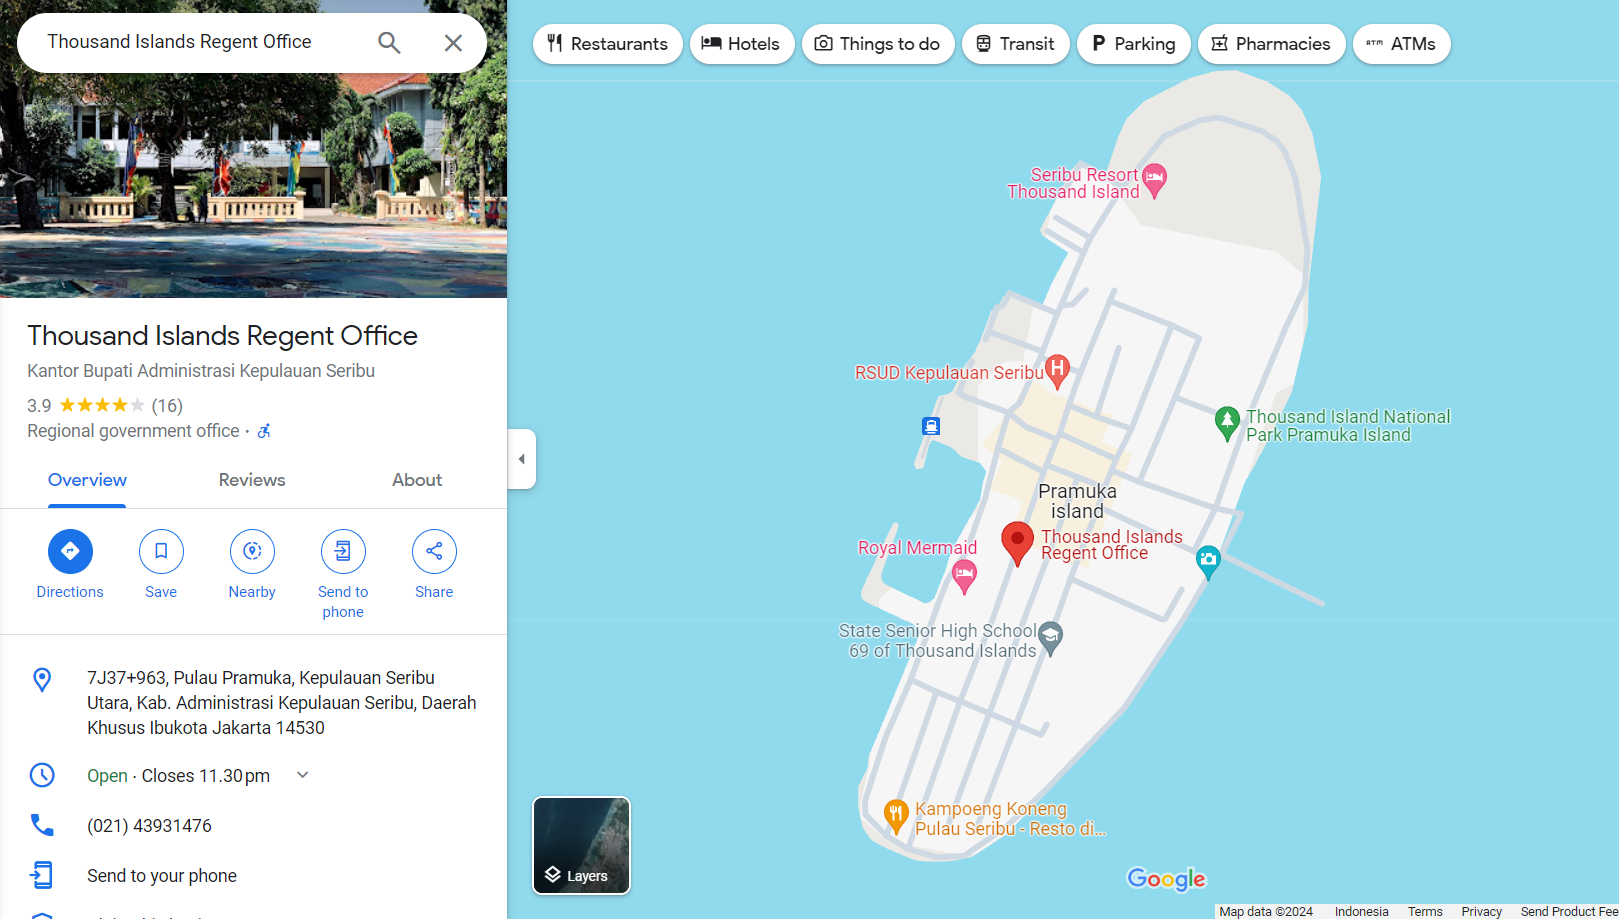1619x919 pixels.
Task: Click the ferry transit station icon
Action: click(931, 426)
